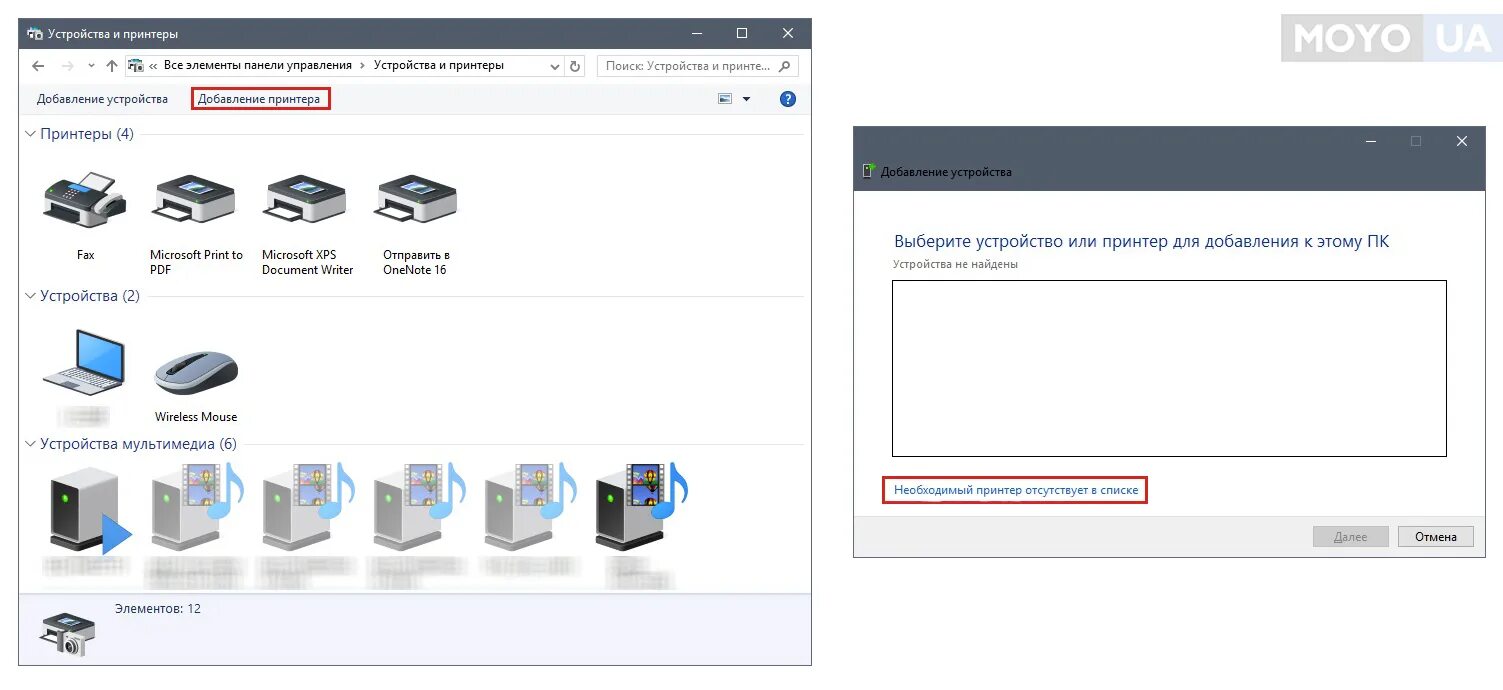Click Необходимый принтер отсутствует в списке link

click(x=1016, y=491)
